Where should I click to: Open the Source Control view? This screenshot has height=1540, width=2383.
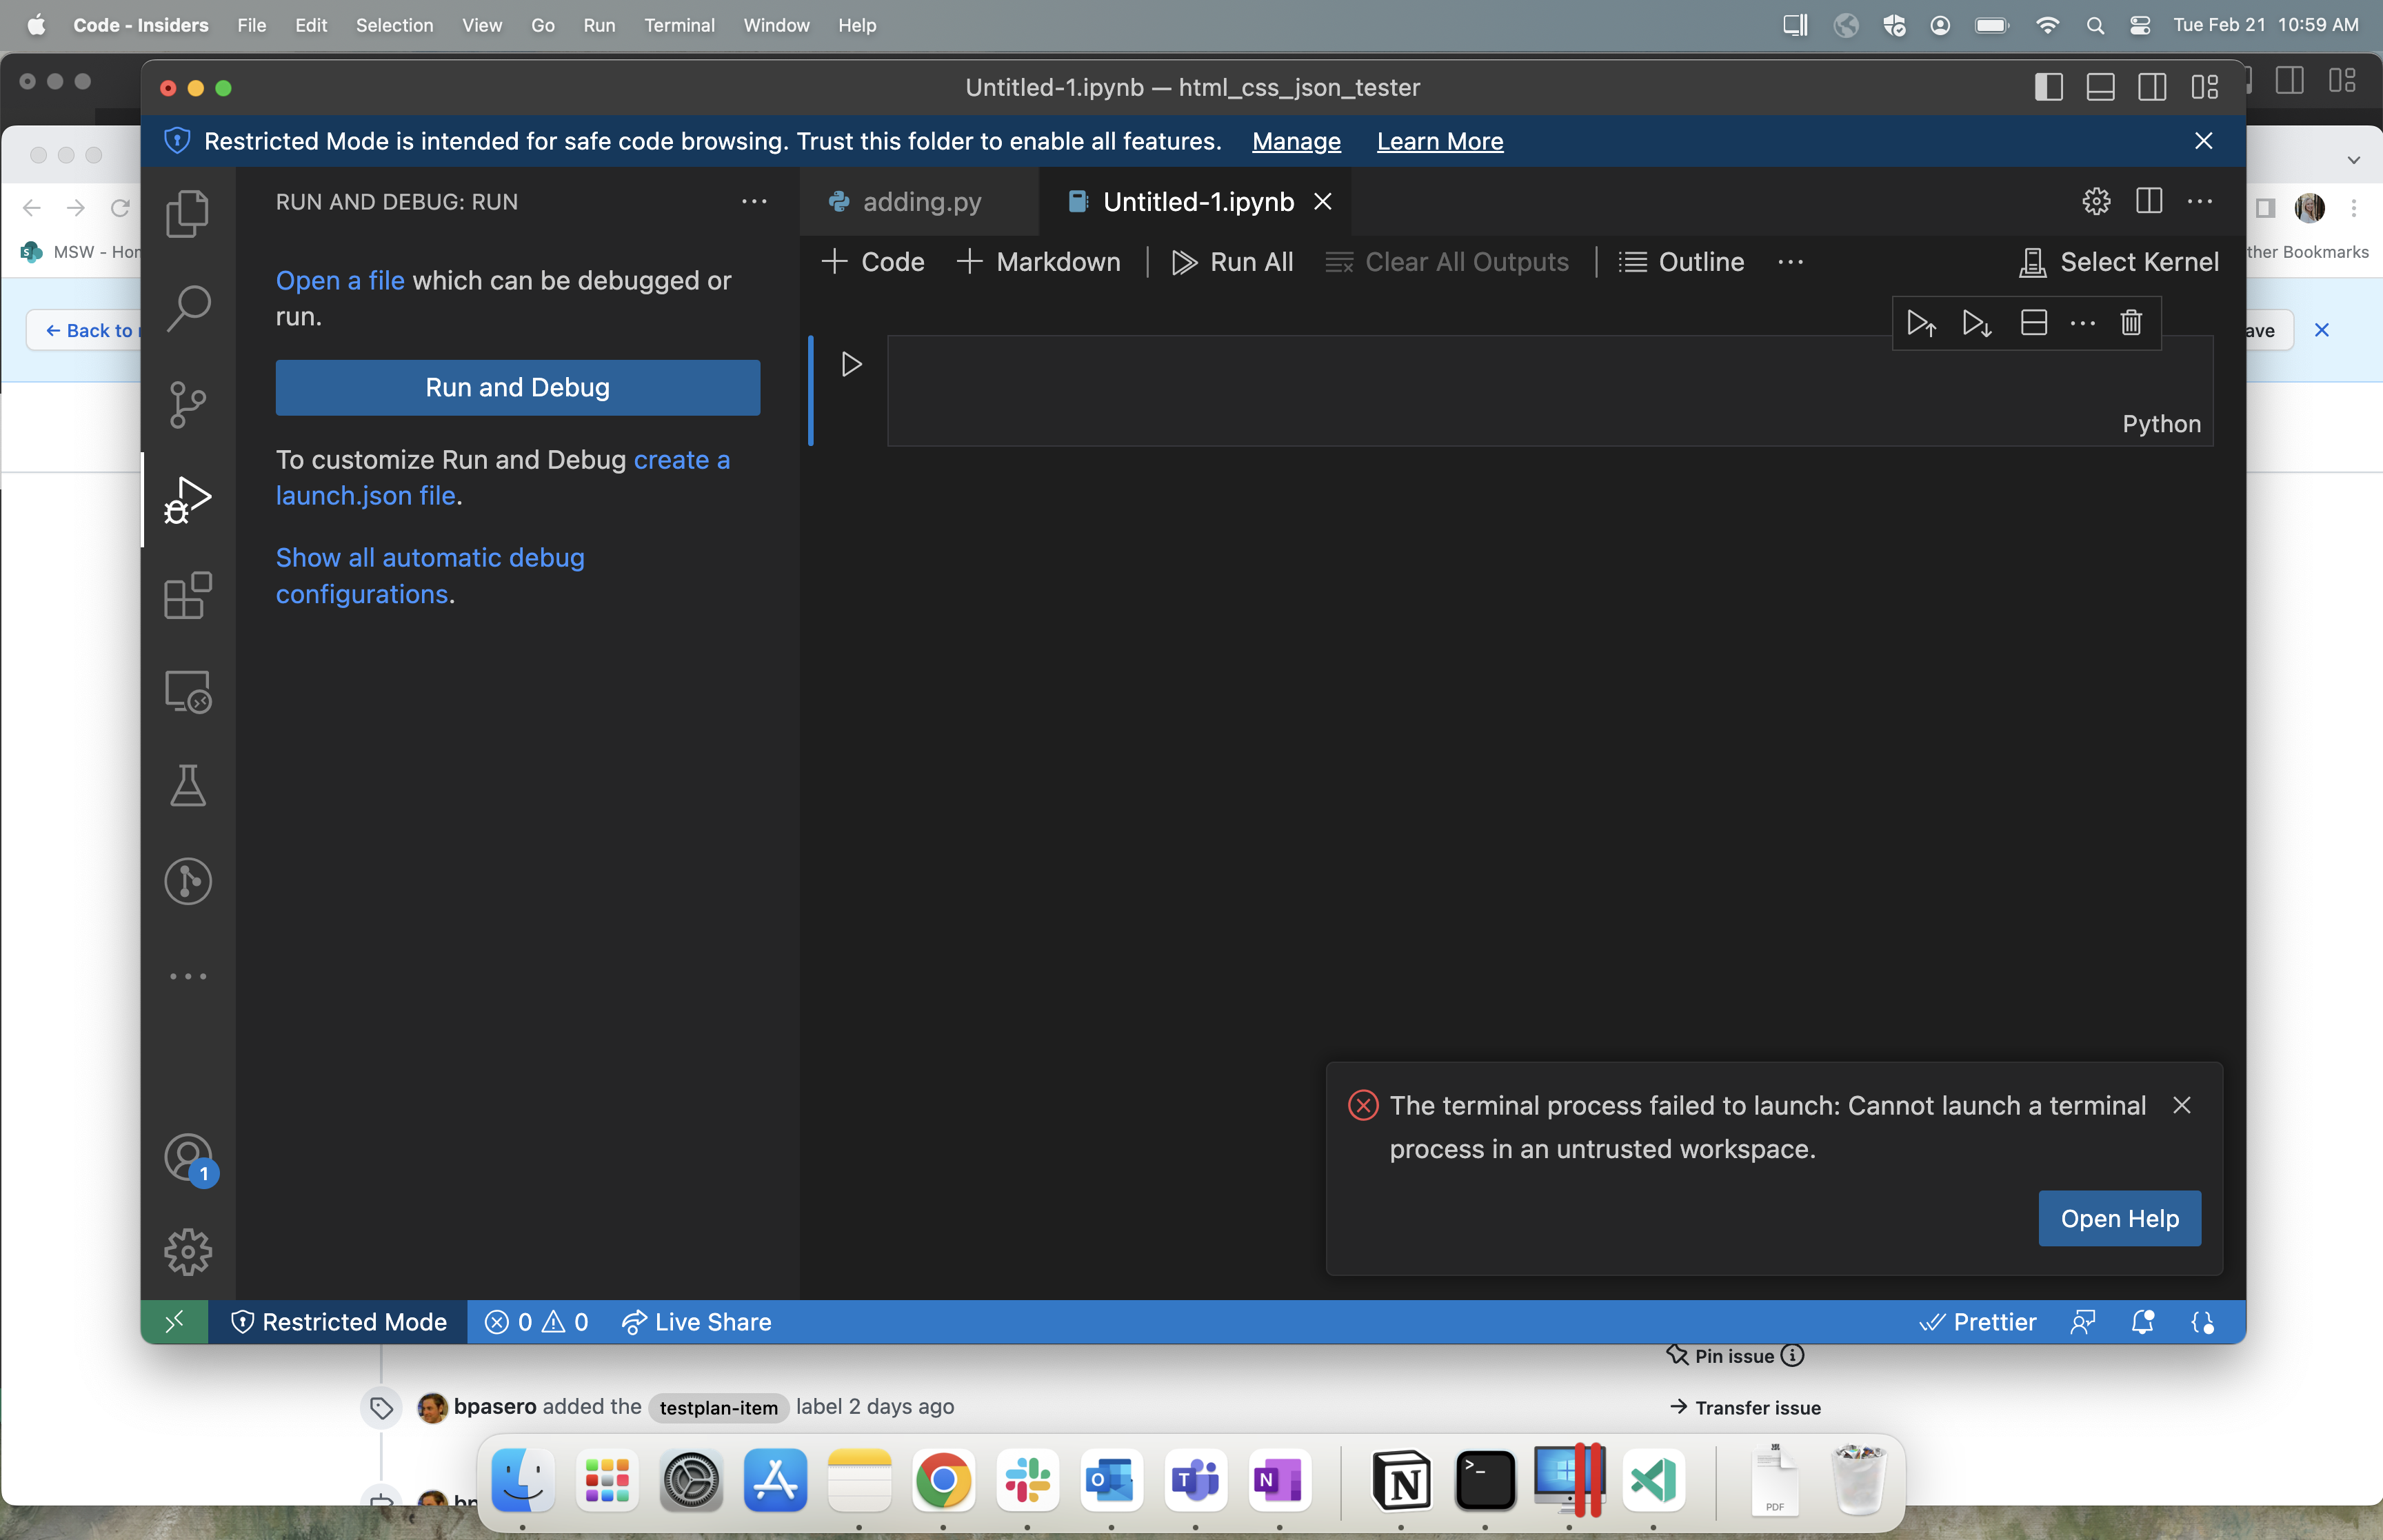(x=188, y=404)
